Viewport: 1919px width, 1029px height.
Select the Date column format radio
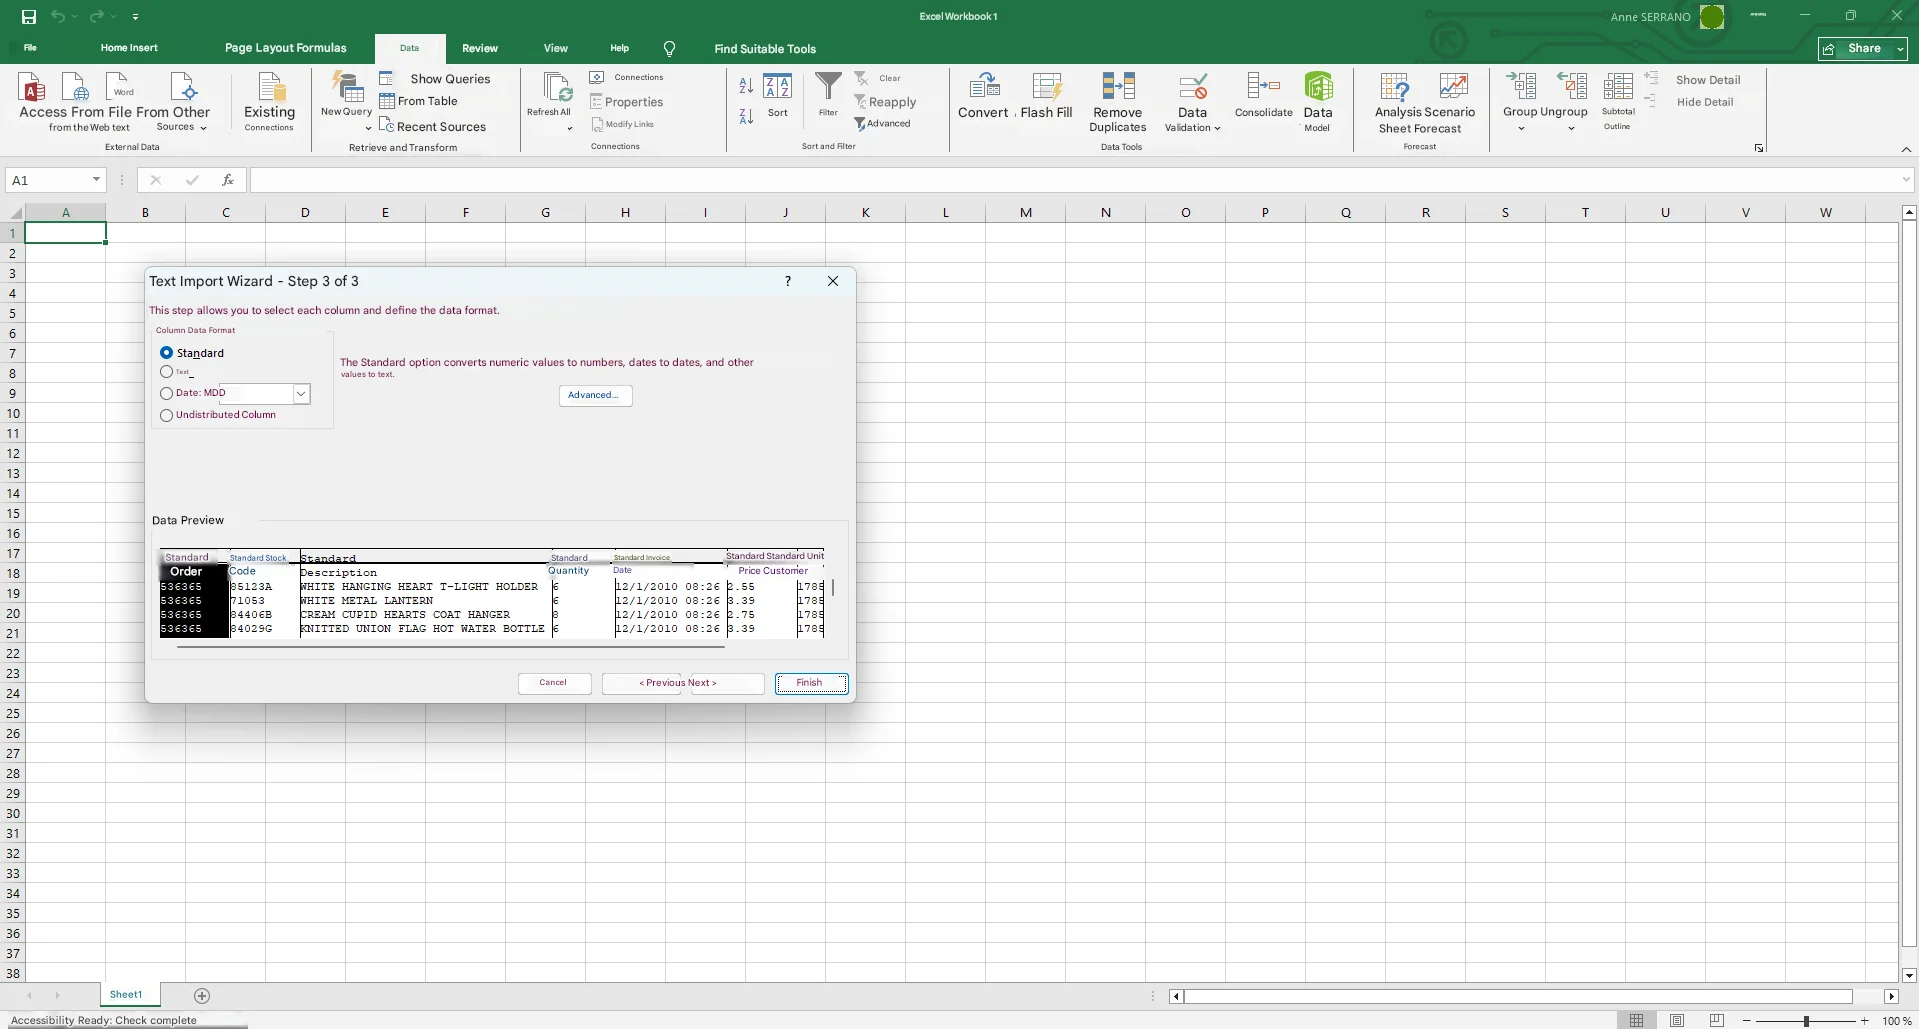pyautogui.click(x=166, y=393)
